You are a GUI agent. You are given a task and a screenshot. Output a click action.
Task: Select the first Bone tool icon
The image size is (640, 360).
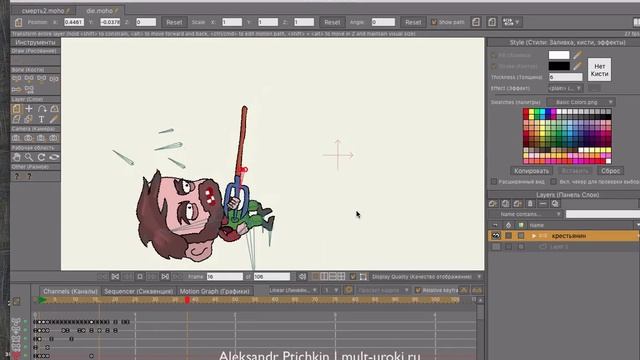coord(16,78)
